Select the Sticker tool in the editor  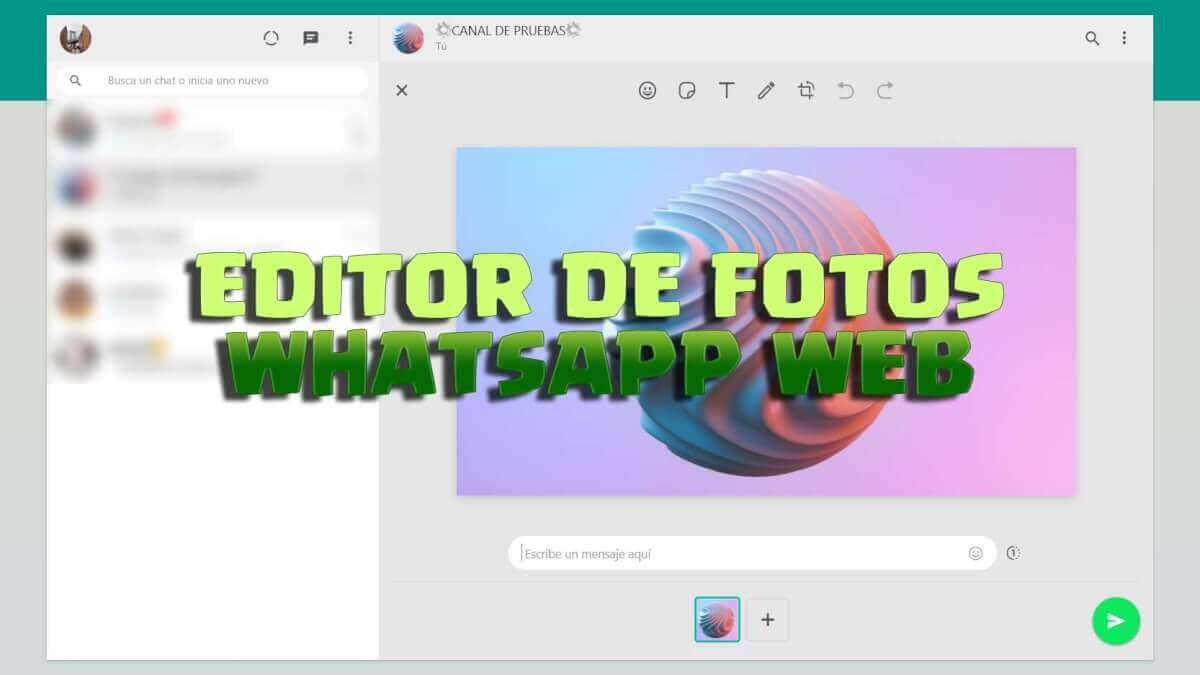coord(687,90)
